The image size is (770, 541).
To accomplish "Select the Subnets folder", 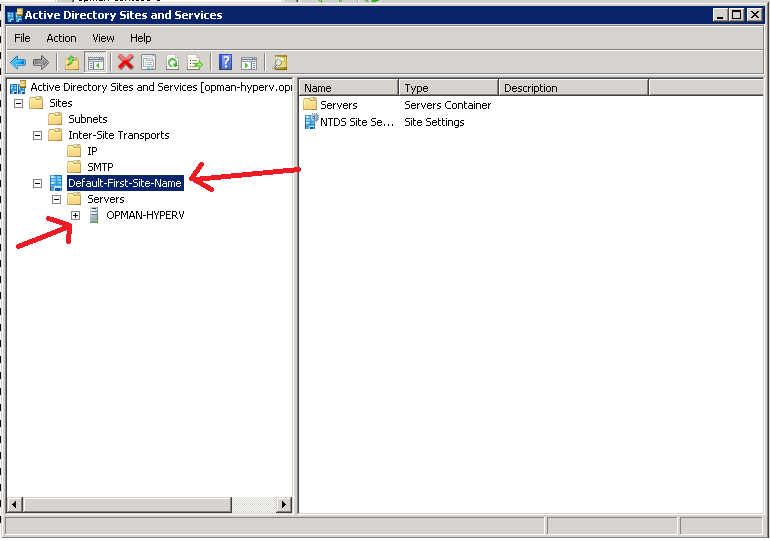I will pos(87,119).
